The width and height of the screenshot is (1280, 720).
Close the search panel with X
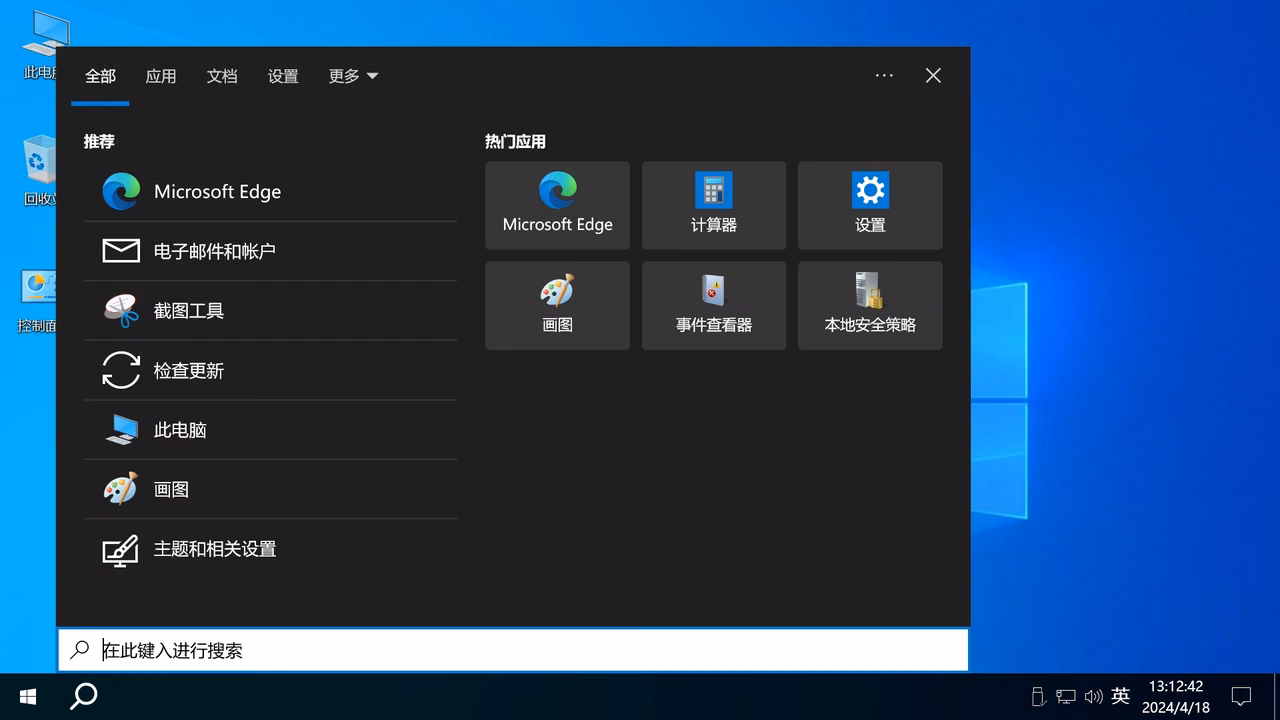pos(933,75)
